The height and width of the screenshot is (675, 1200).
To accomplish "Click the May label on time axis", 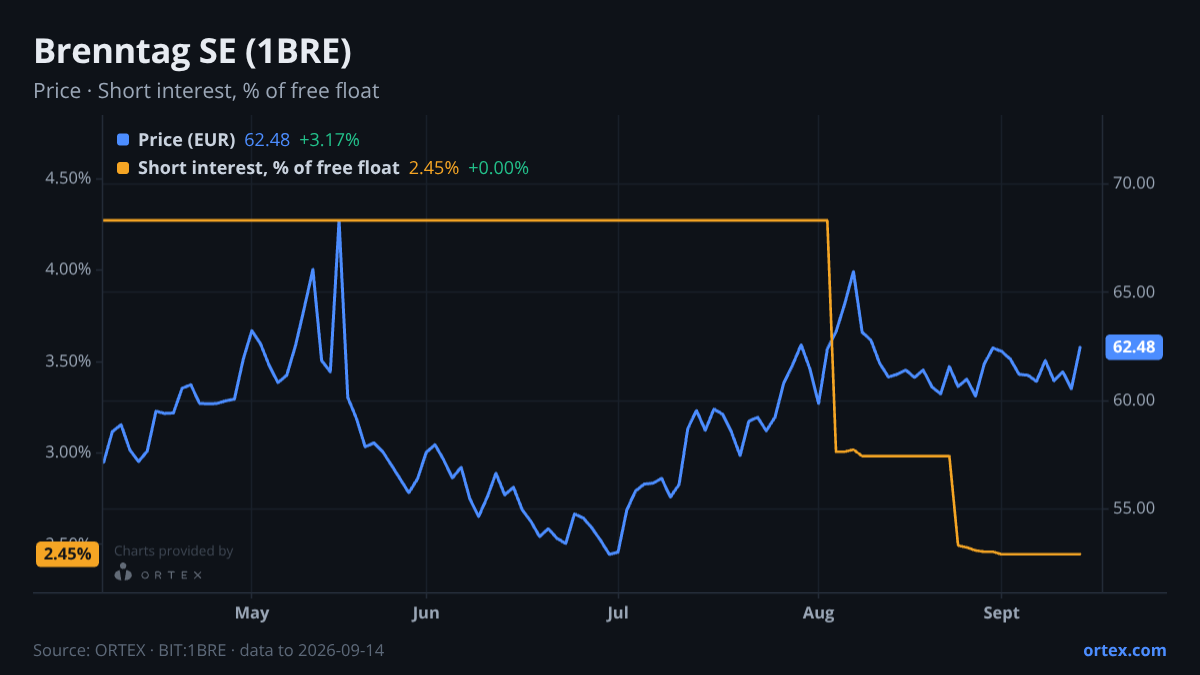I will click(x=251, y=613).
